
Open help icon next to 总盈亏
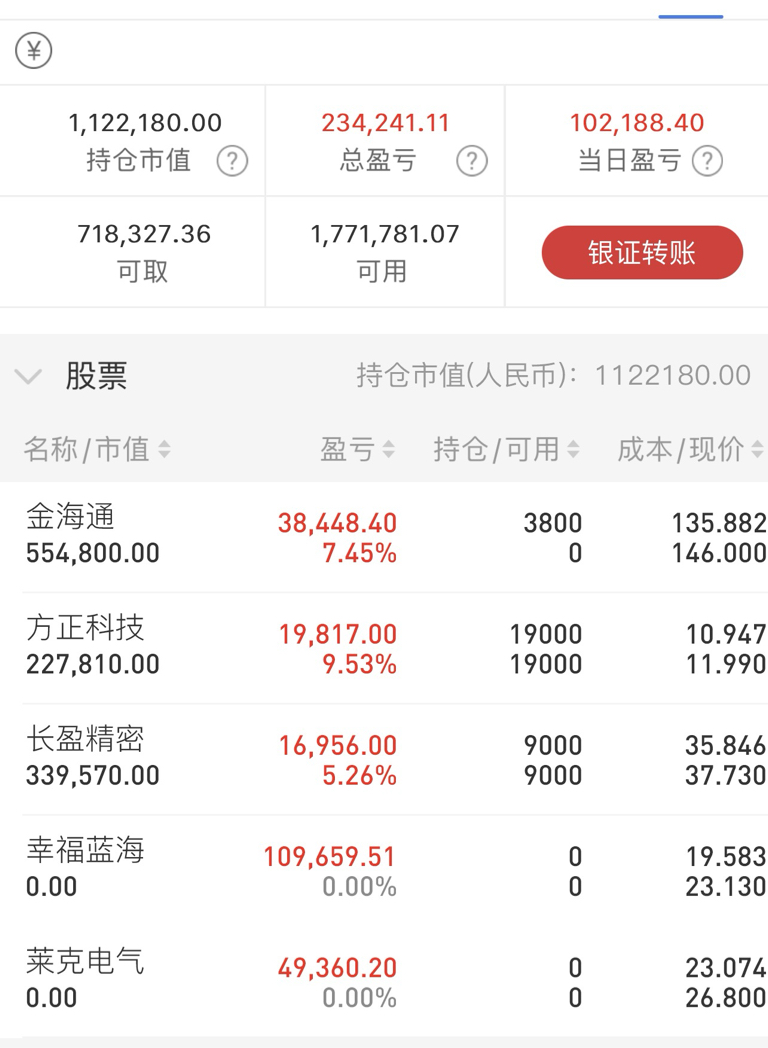point(472,161)
